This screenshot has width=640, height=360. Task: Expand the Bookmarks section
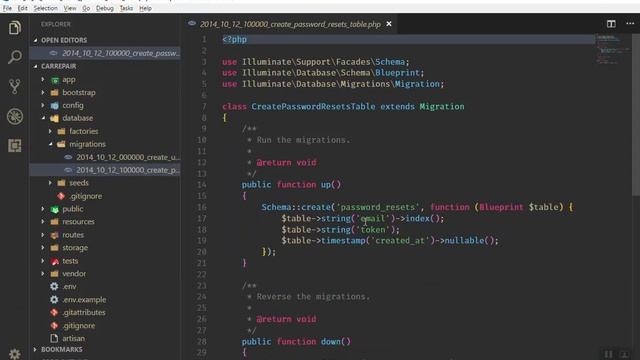pos(36,349)
